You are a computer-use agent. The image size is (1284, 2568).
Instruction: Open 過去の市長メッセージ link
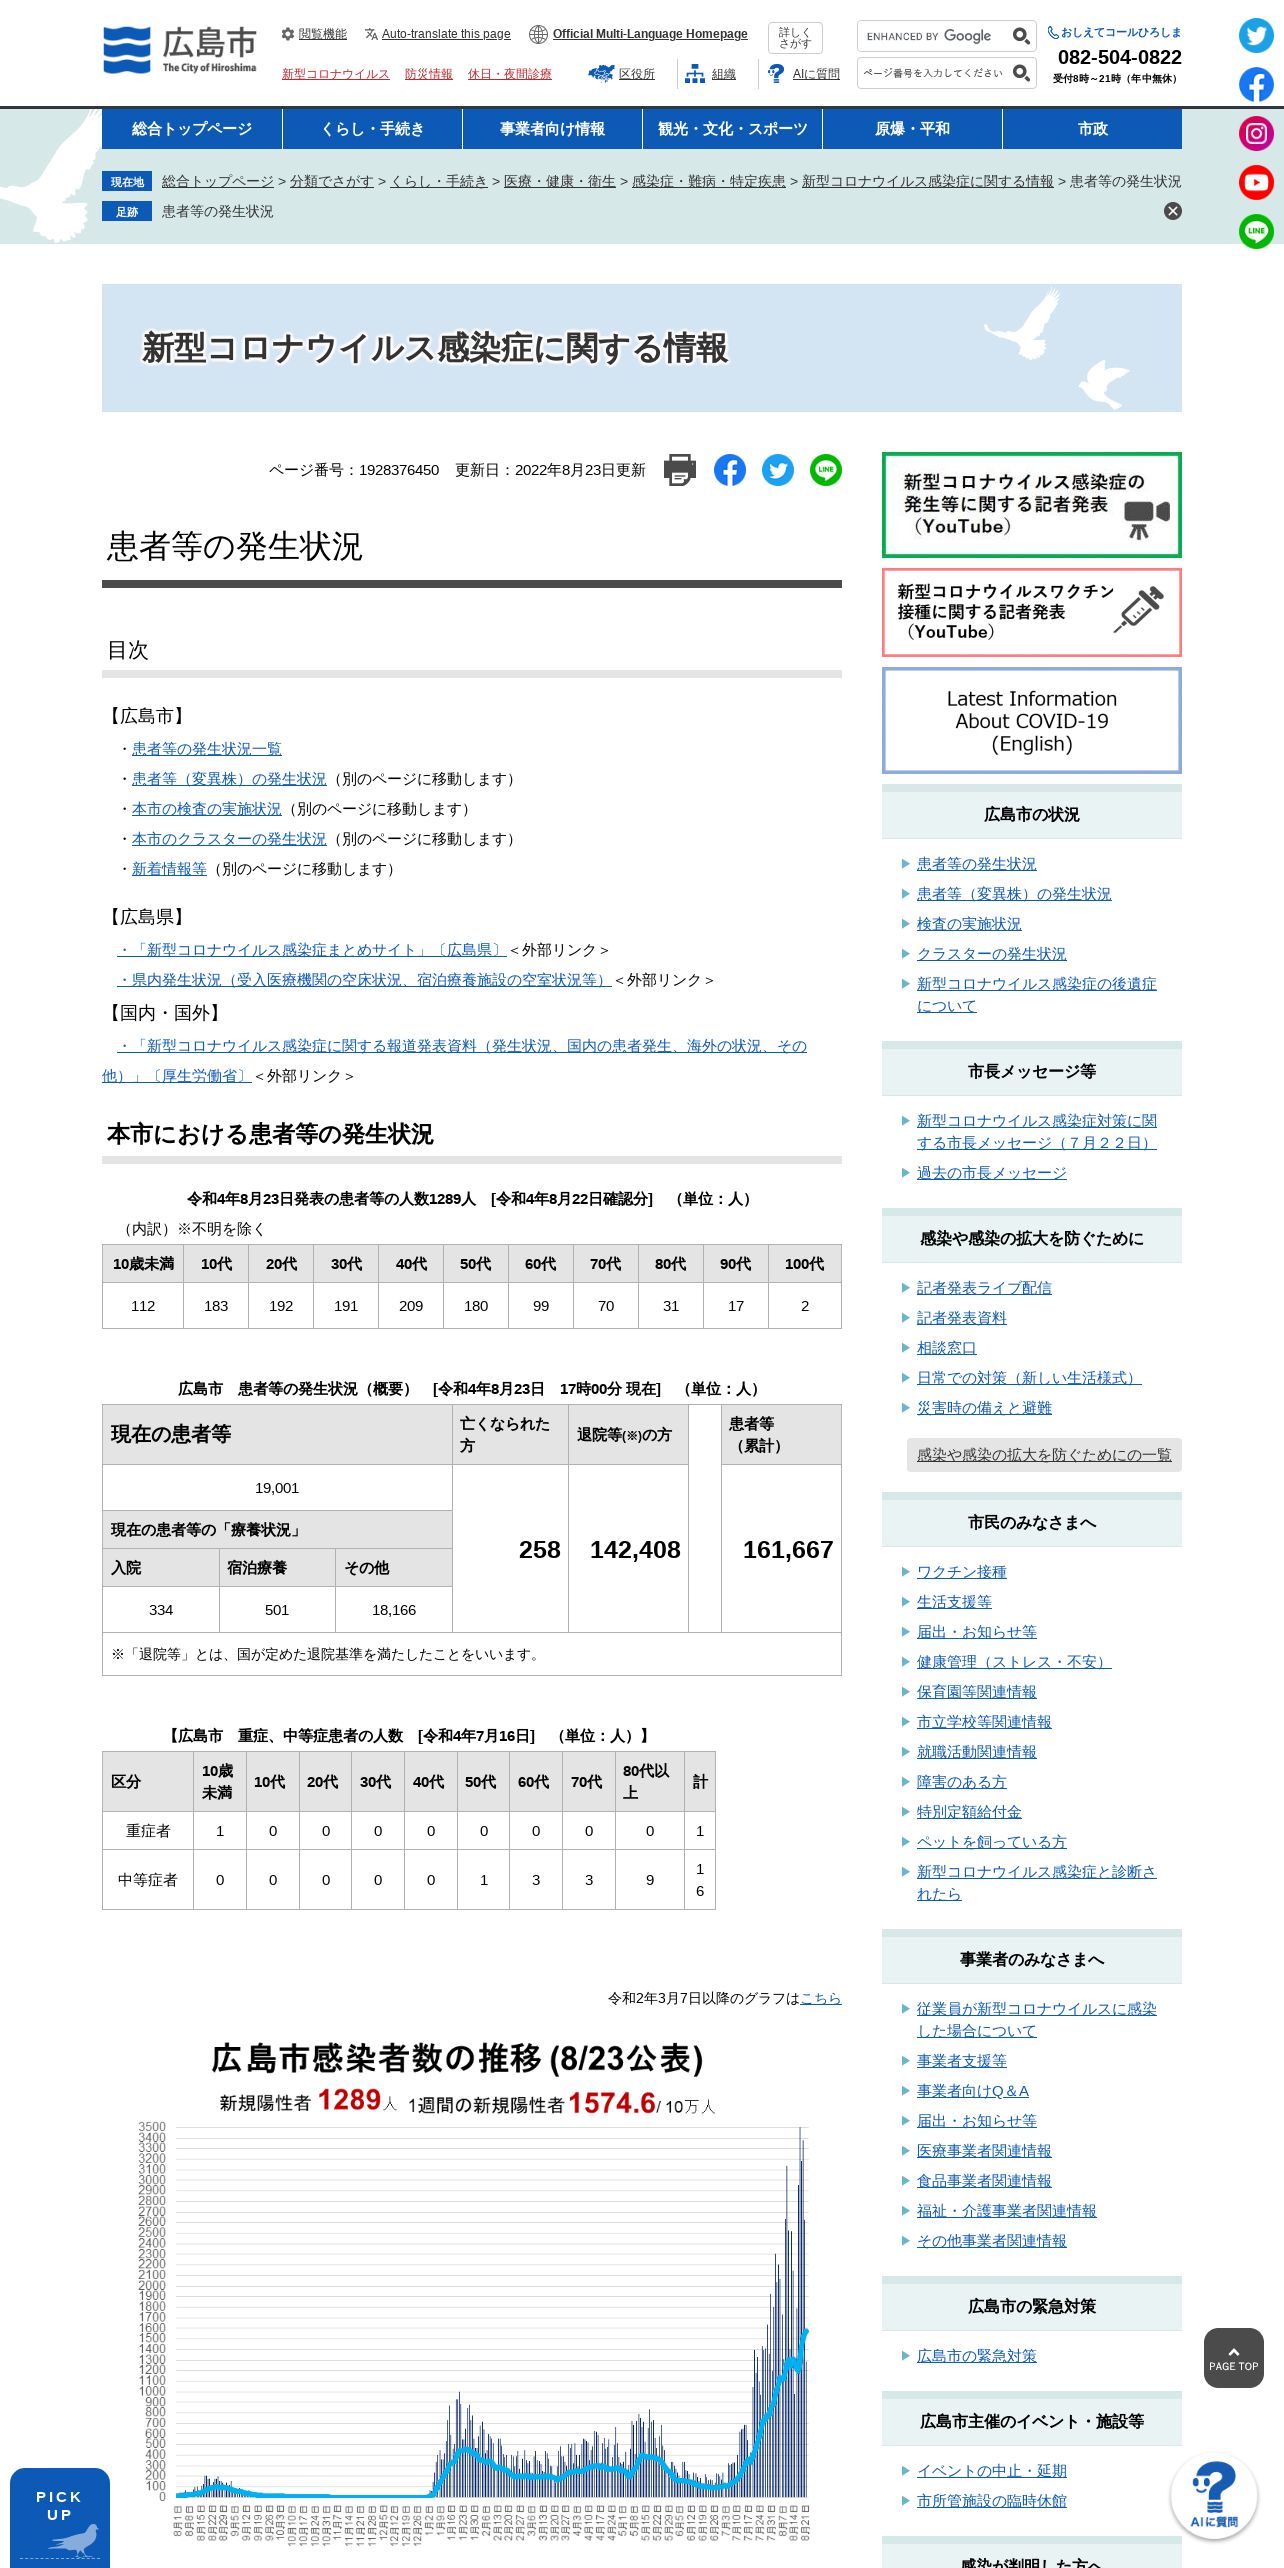pos(991,1173)
